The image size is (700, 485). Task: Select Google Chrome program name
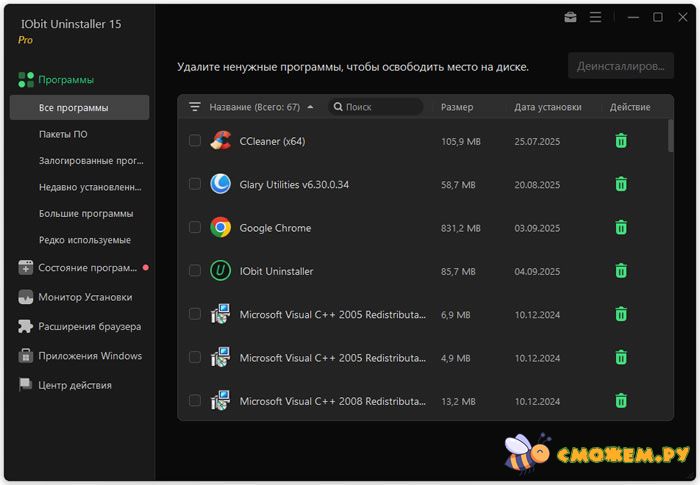(x=275, y=228)
